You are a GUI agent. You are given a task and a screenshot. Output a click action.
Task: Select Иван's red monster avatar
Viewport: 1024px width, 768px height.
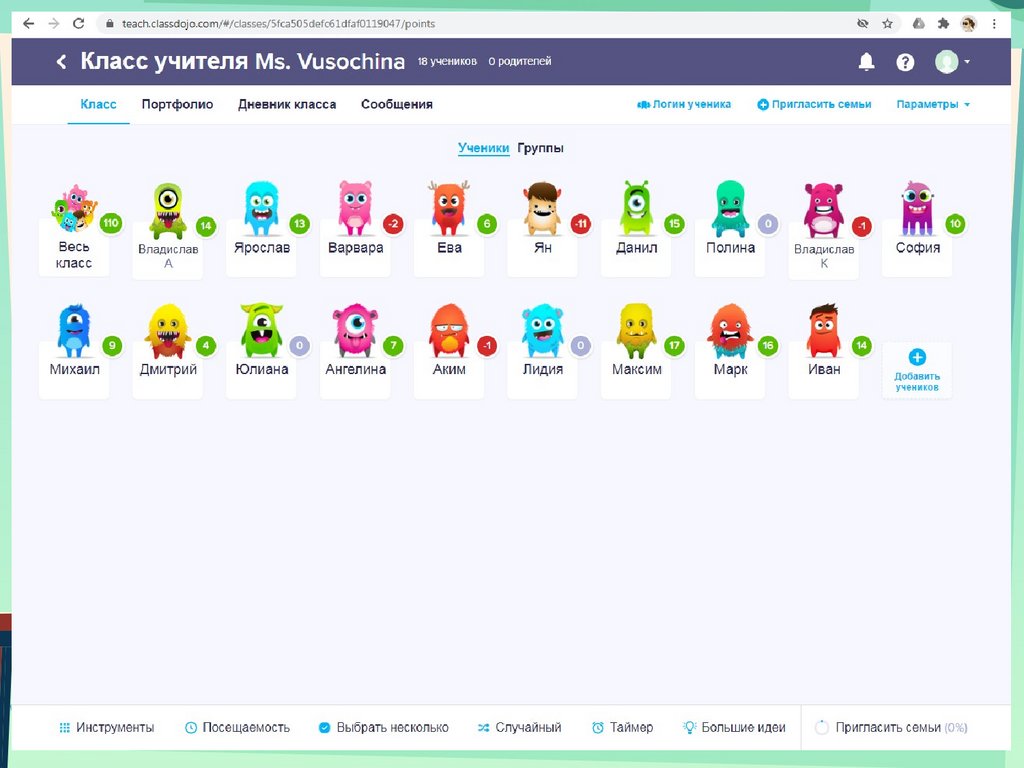(x=824, y=330)
